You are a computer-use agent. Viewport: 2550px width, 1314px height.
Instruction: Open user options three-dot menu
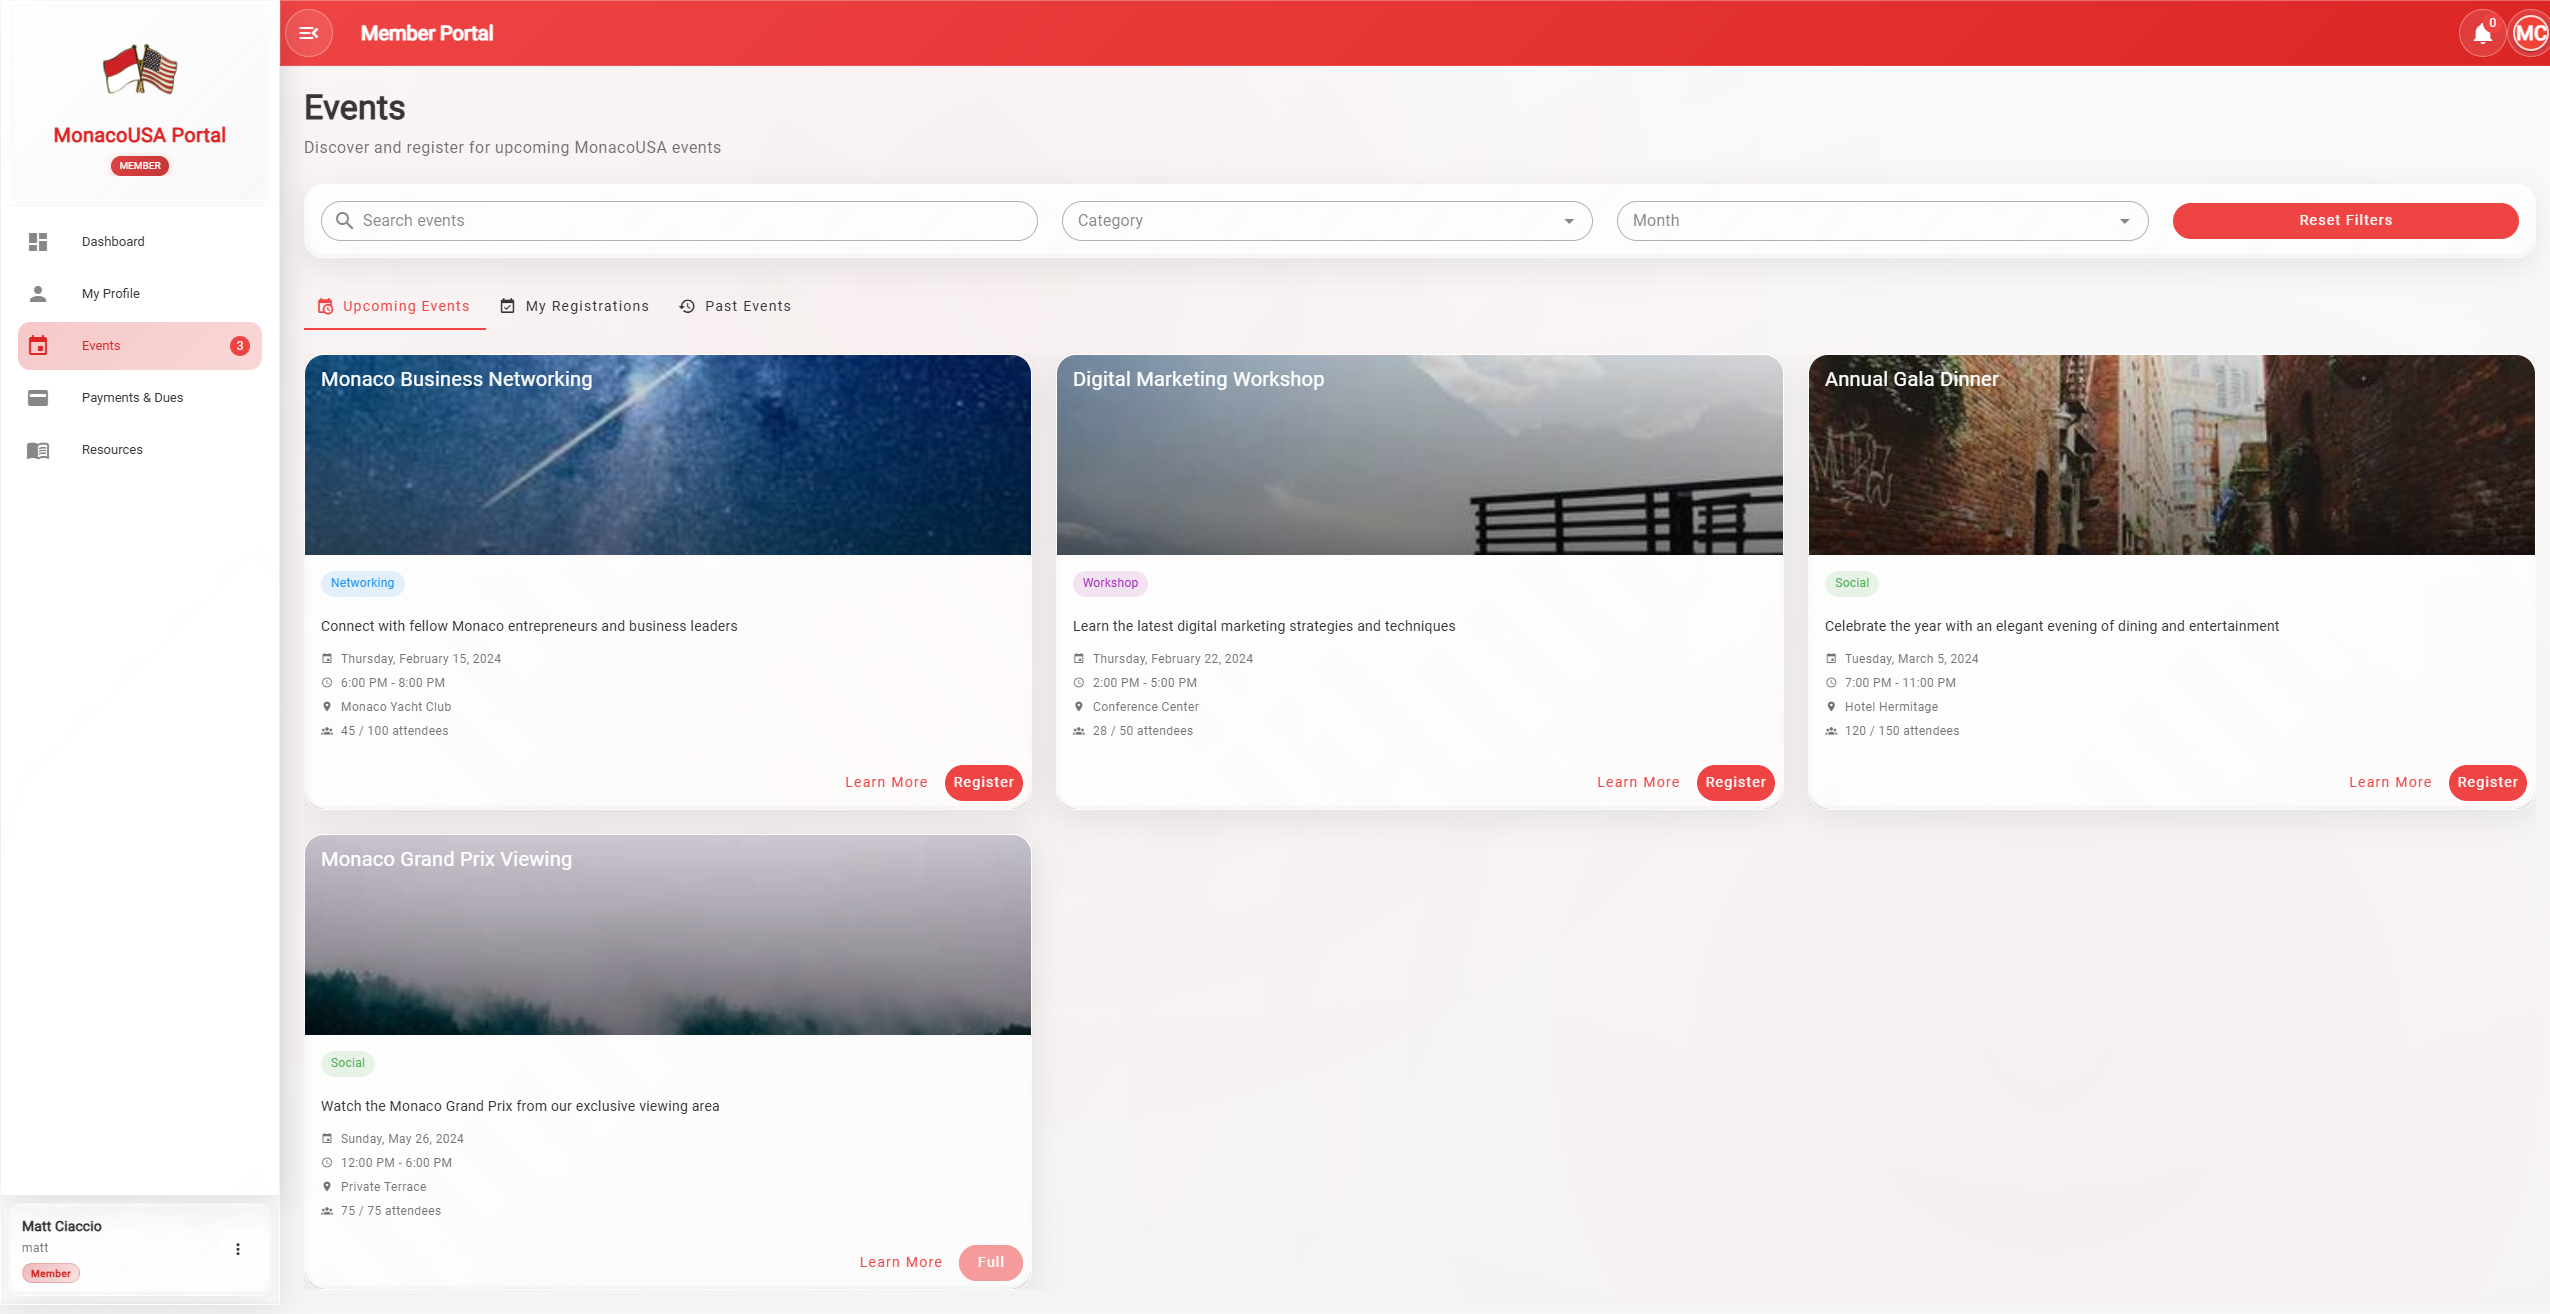238,1249
